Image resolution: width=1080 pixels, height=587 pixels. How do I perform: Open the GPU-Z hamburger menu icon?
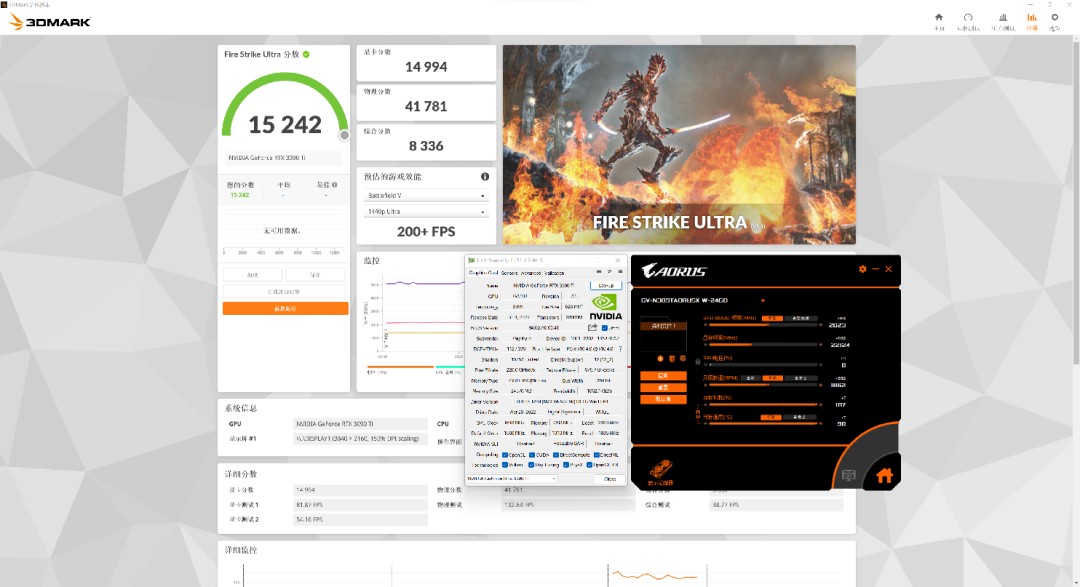click(620, 272)
